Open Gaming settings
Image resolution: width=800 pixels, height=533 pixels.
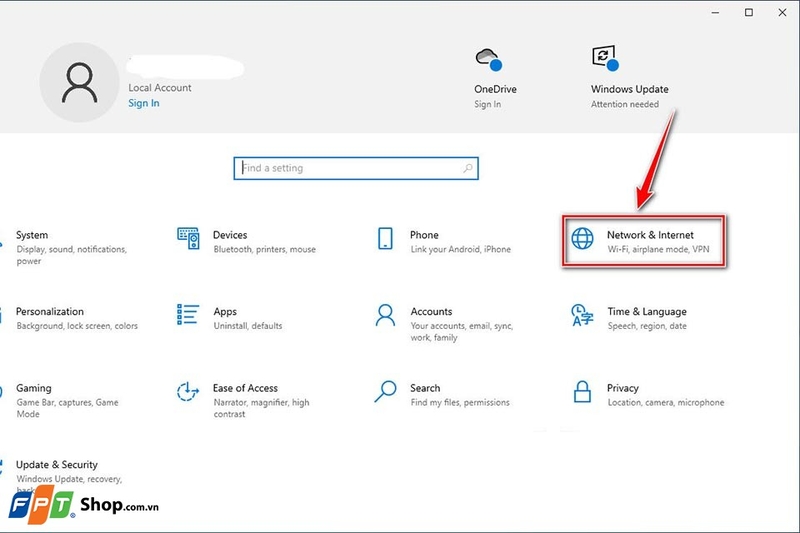[66, 400]
